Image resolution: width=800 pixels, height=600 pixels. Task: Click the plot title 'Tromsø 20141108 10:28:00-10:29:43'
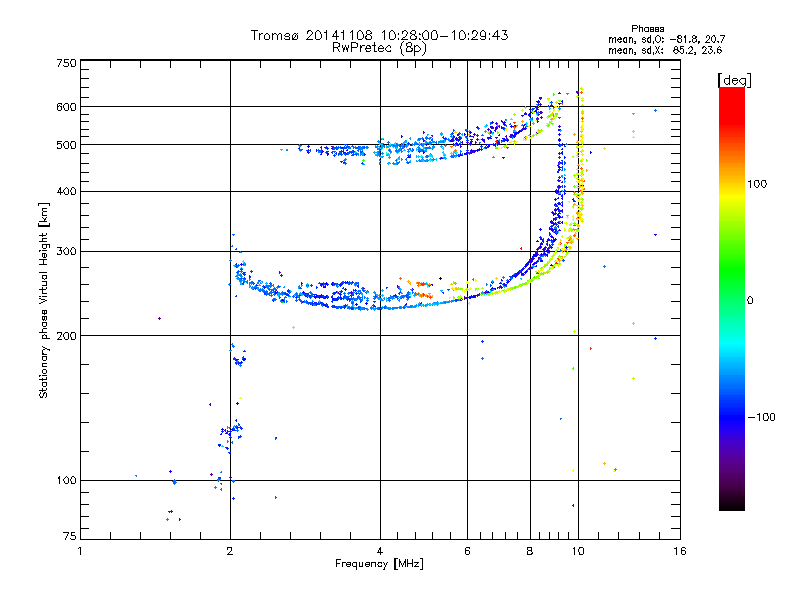point(379,35)
